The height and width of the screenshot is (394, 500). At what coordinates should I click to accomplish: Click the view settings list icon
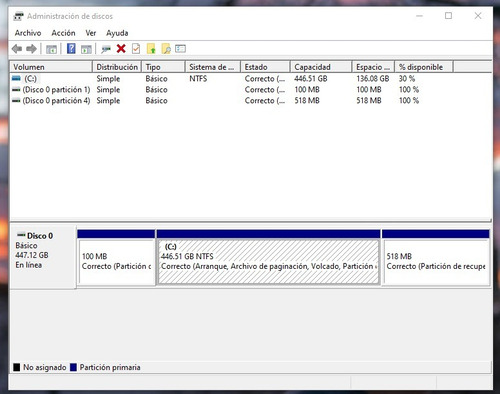click(x=180, y=49)
